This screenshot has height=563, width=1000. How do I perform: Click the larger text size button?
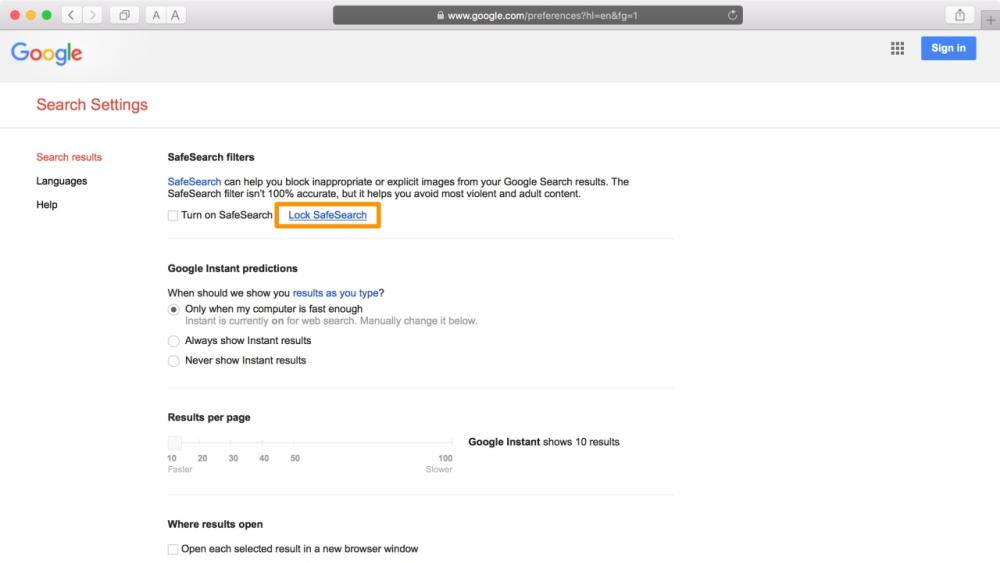175,15
